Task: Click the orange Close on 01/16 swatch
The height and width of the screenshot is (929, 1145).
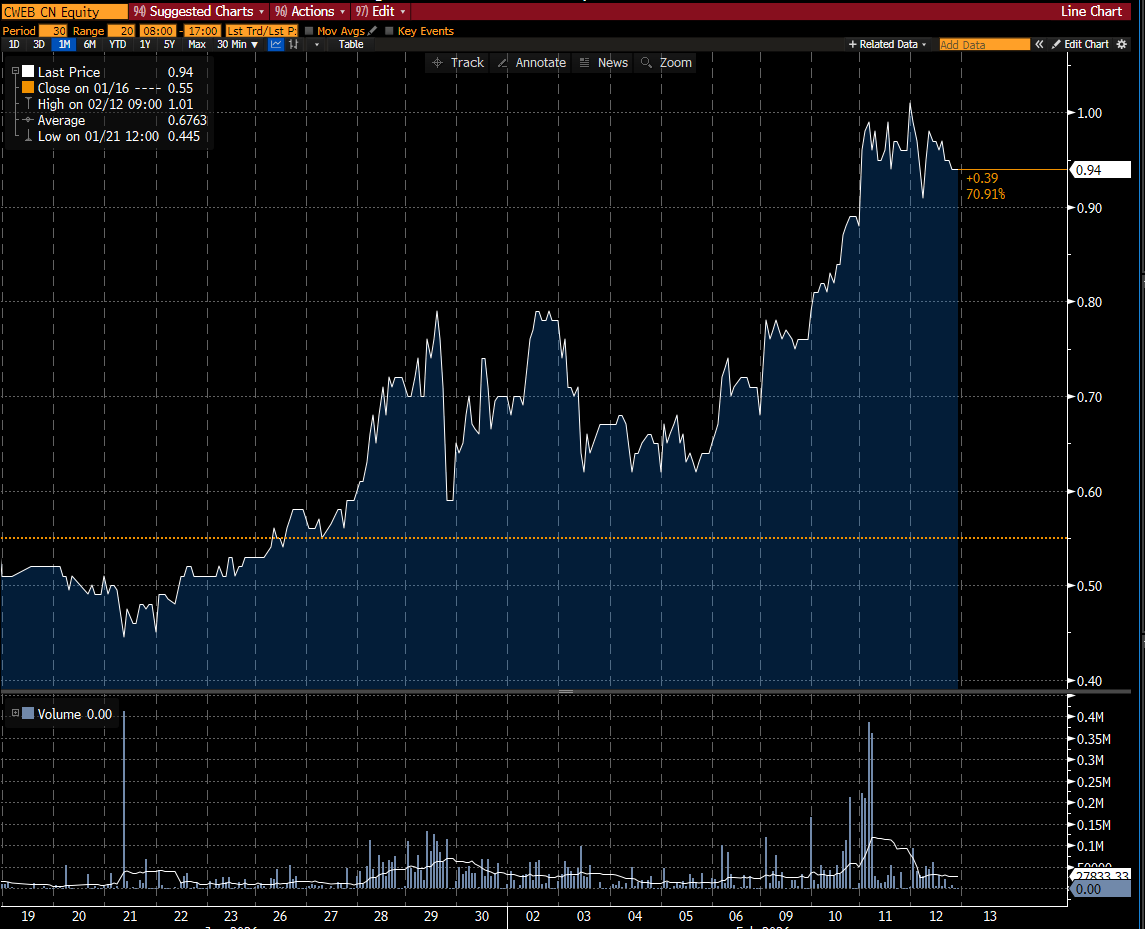Action: point(28,88)
